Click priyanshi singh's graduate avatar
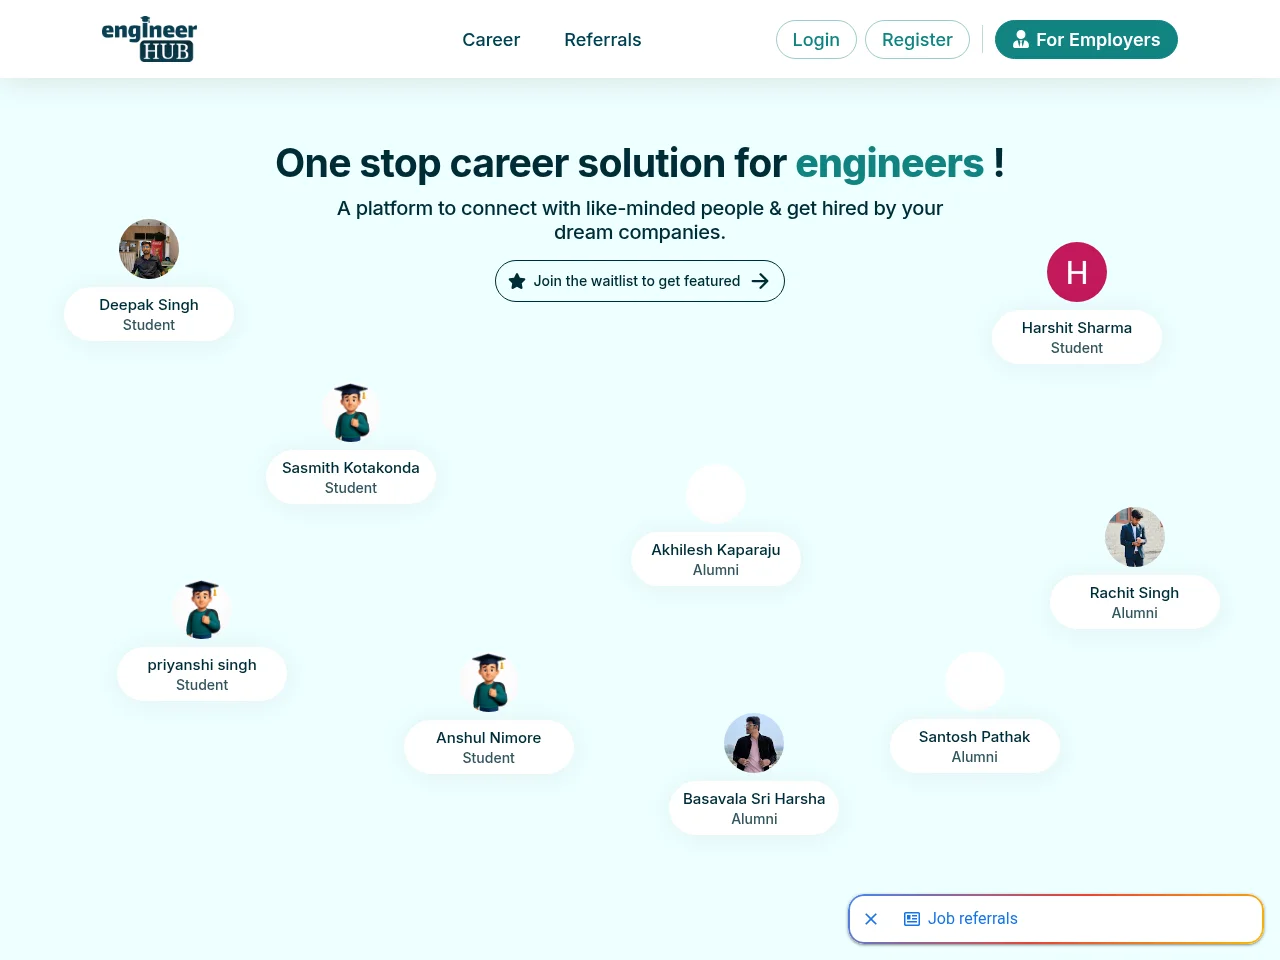 (202, 609)
